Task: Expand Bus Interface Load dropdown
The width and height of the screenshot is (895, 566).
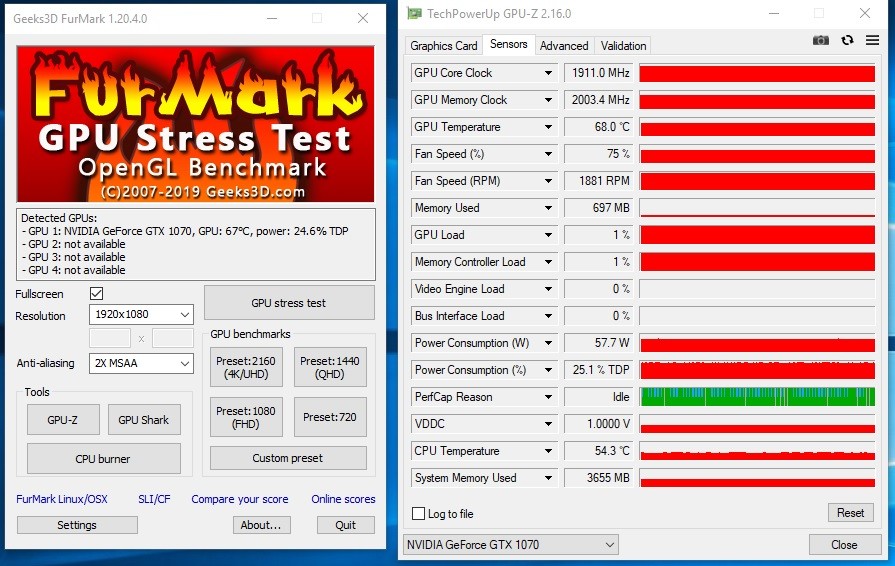Action: click(x=548, y=316)
